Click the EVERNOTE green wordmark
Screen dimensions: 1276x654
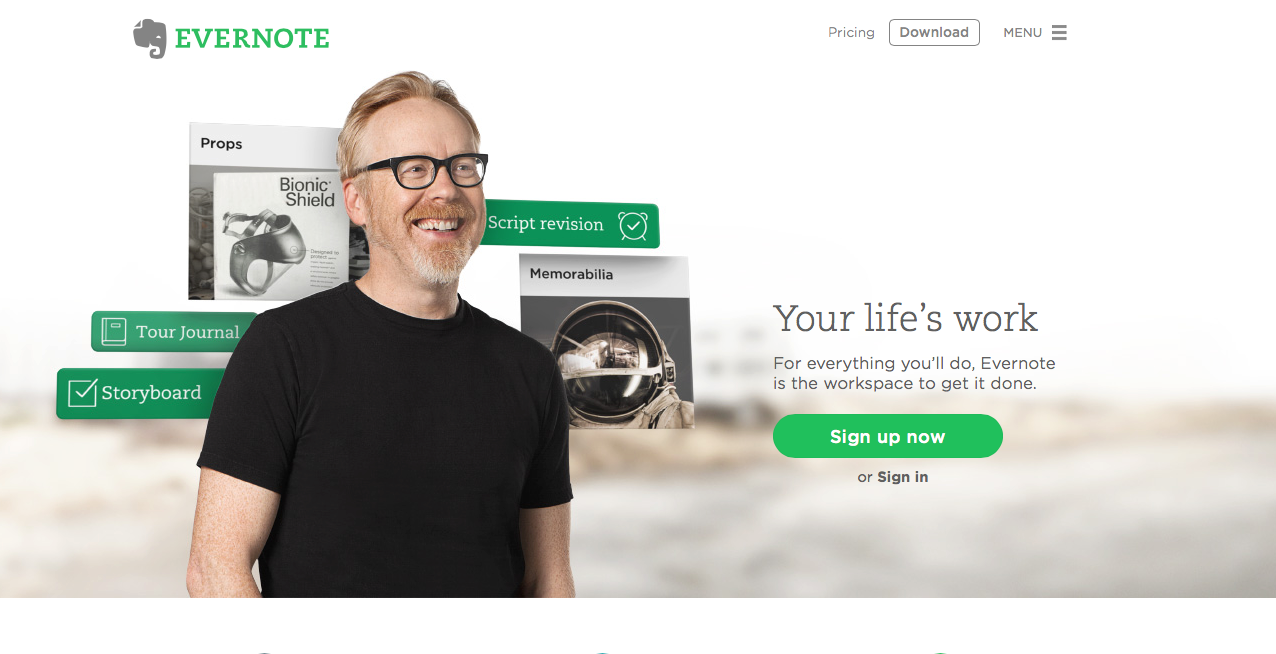tap(252, 39)
